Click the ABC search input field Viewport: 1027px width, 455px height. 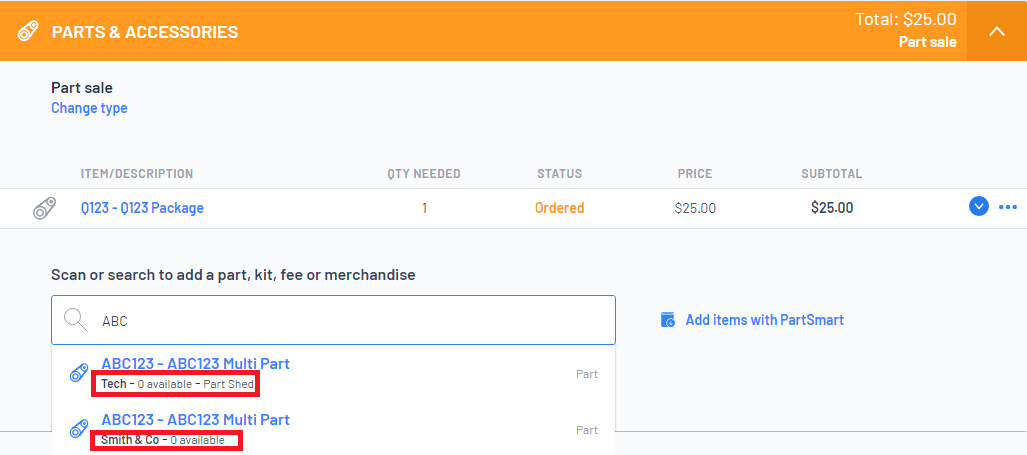pyautogui.click(x=333, y=320)
